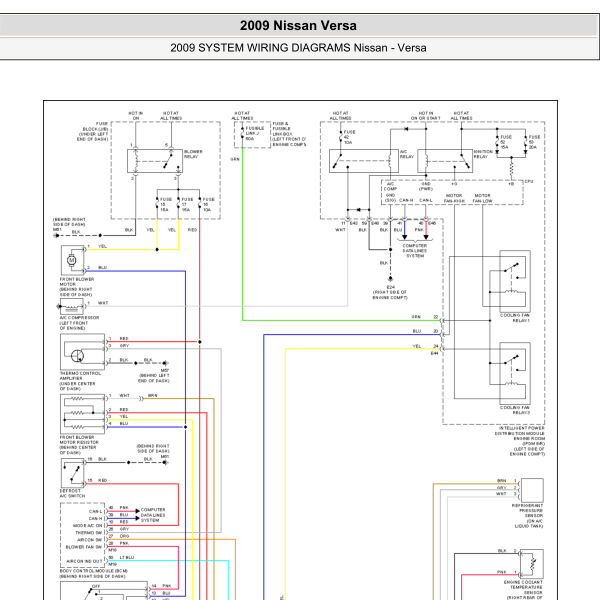This screenshot has height=600, width=600.
Task: Click the THERMO CONTROL AMPLIFIER caption
Action: coord(80,381)
